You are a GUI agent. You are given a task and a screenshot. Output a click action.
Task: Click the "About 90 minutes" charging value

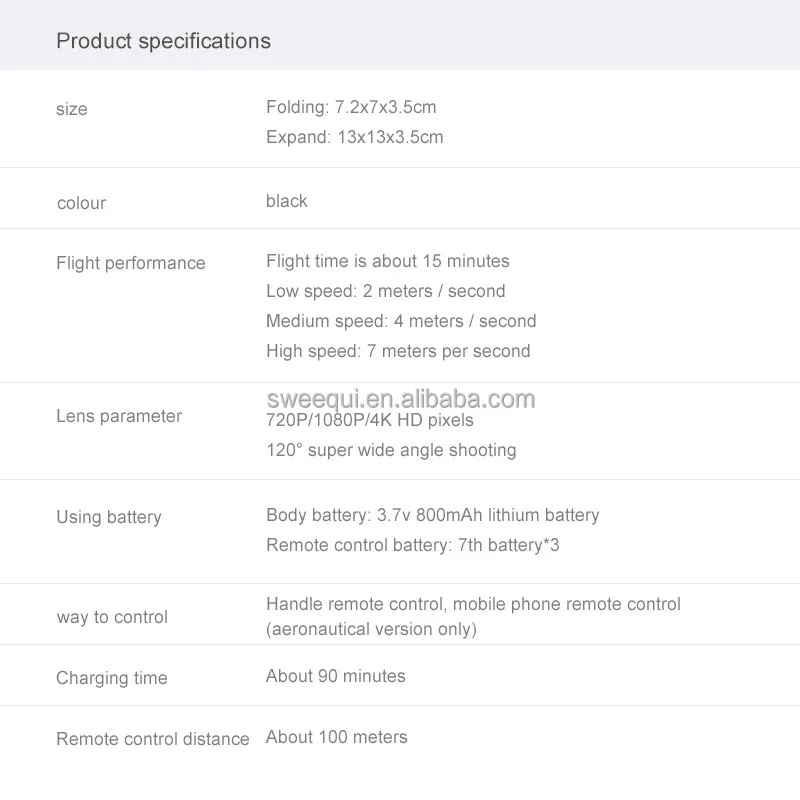[336, 676]
